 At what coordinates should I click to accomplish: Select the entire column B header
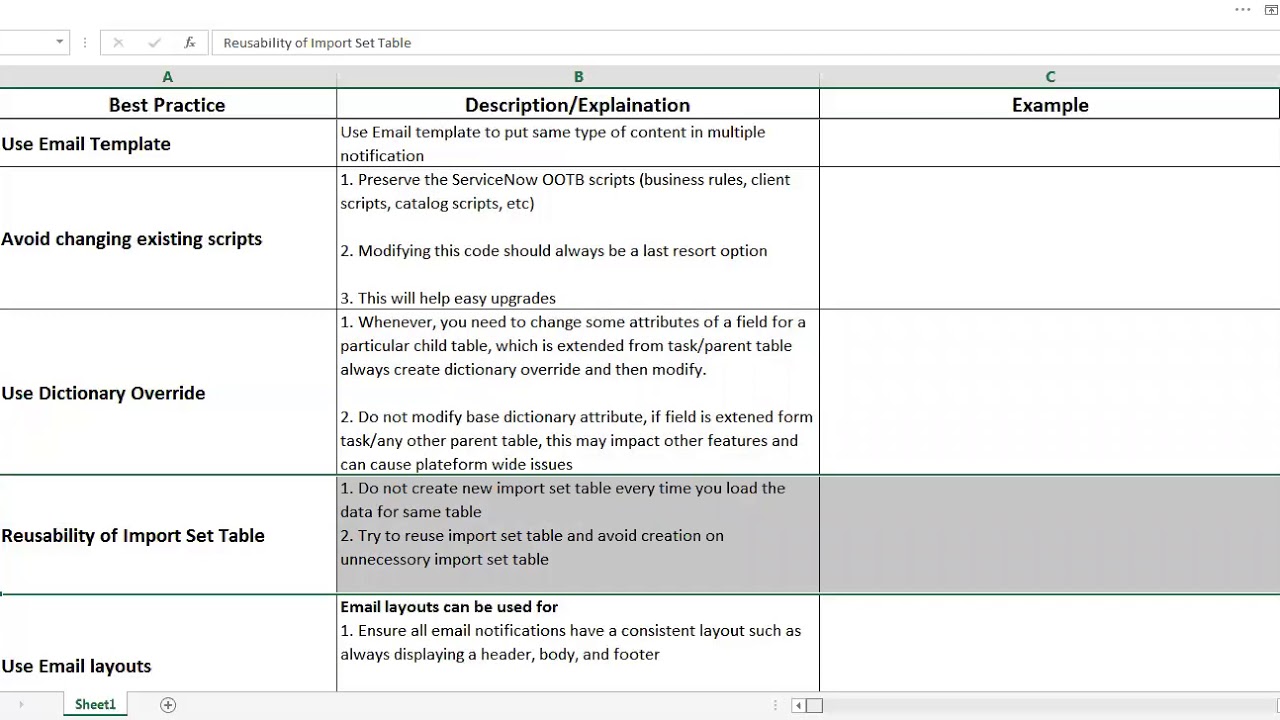coord(578,76)
